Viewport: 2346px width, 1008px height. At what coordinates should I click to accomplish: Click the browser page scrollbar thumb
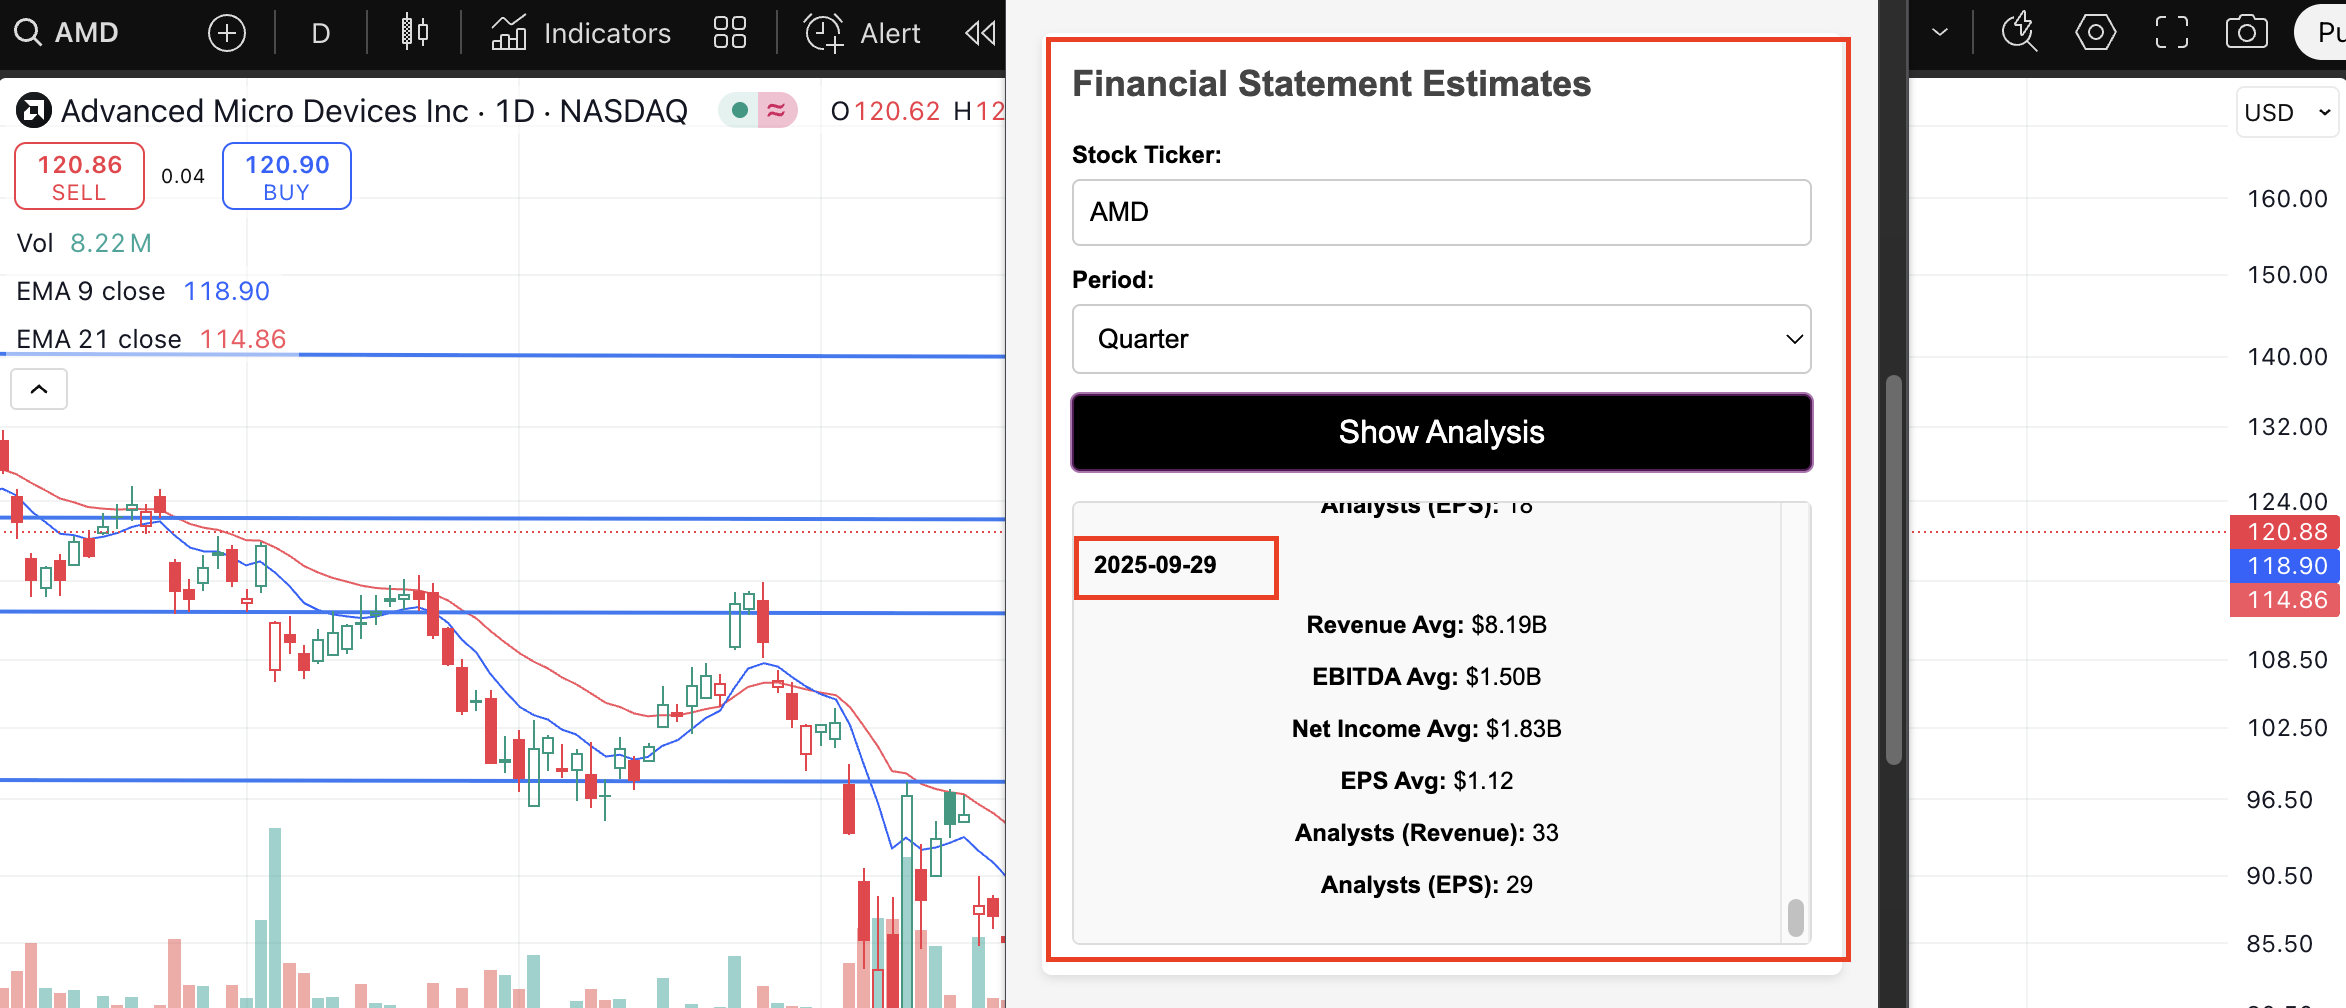1893,570
